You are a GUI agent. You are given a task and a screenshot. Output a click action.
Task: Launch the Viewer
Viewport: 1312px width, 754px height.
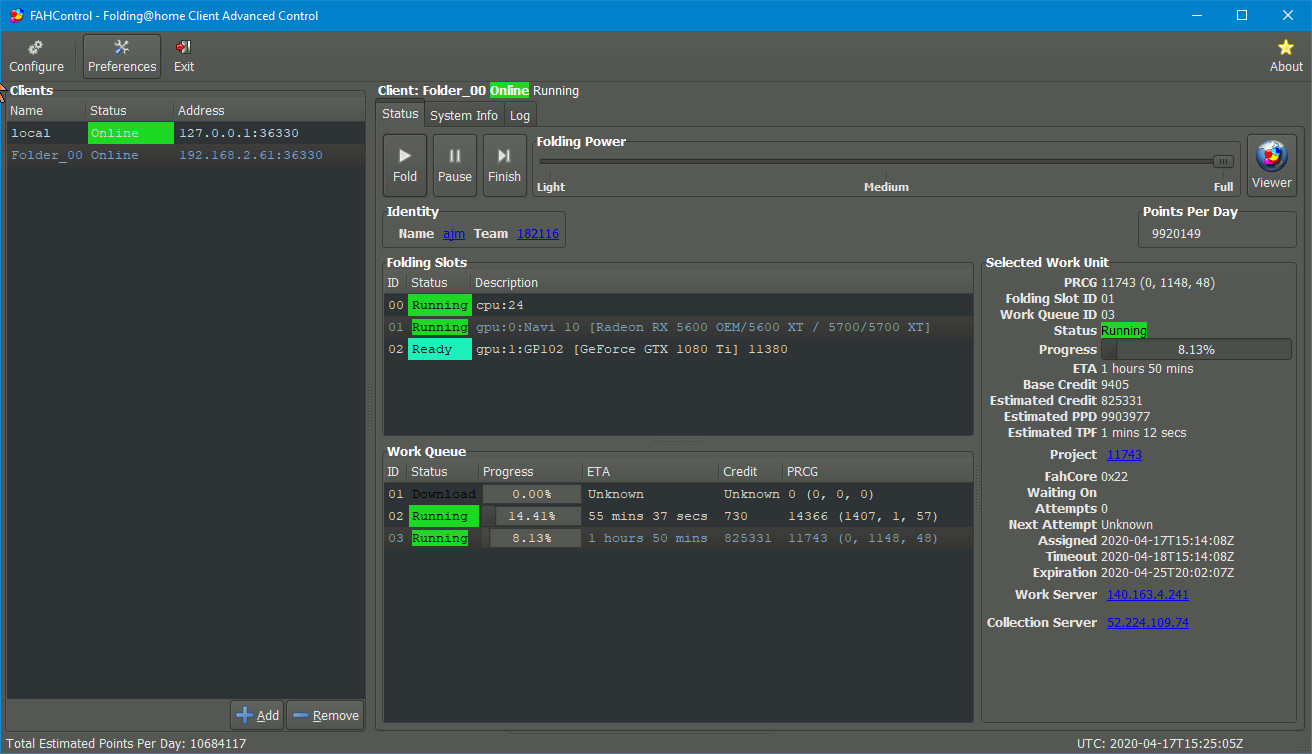[x=1272, y=165]
